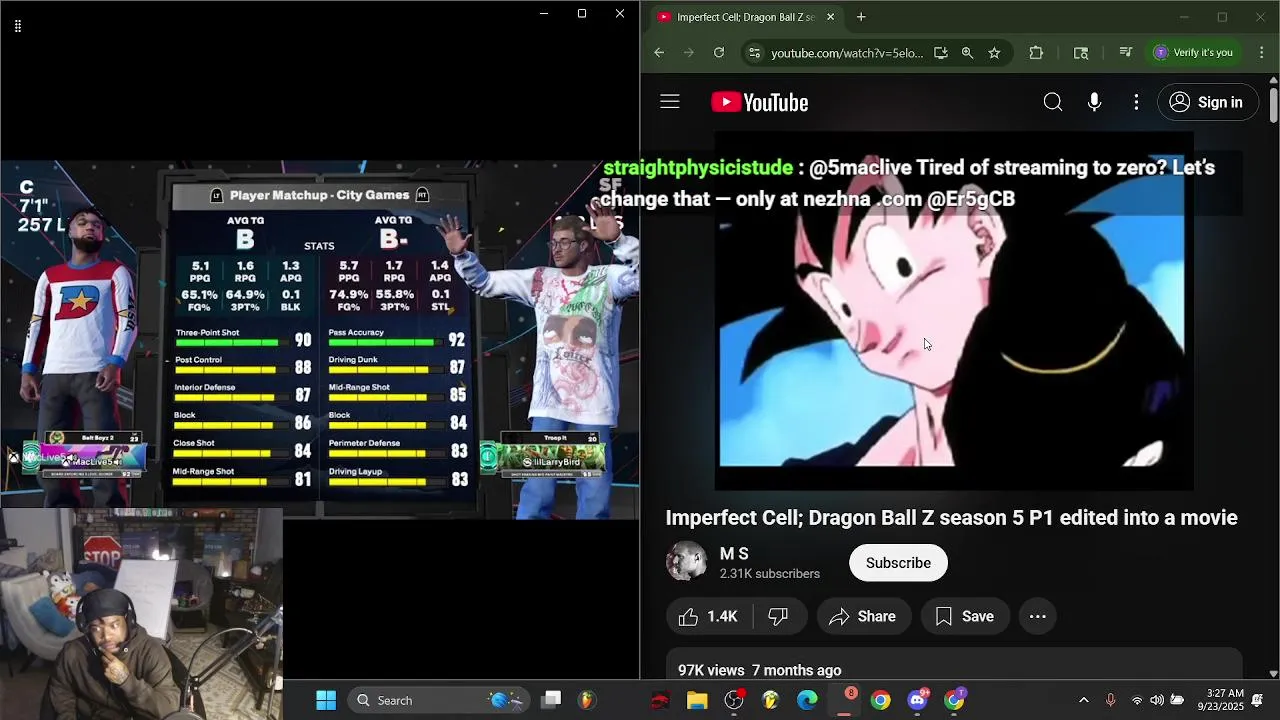
Task: Close the Imperfect Cell browser tab
Action: [830, 17]
